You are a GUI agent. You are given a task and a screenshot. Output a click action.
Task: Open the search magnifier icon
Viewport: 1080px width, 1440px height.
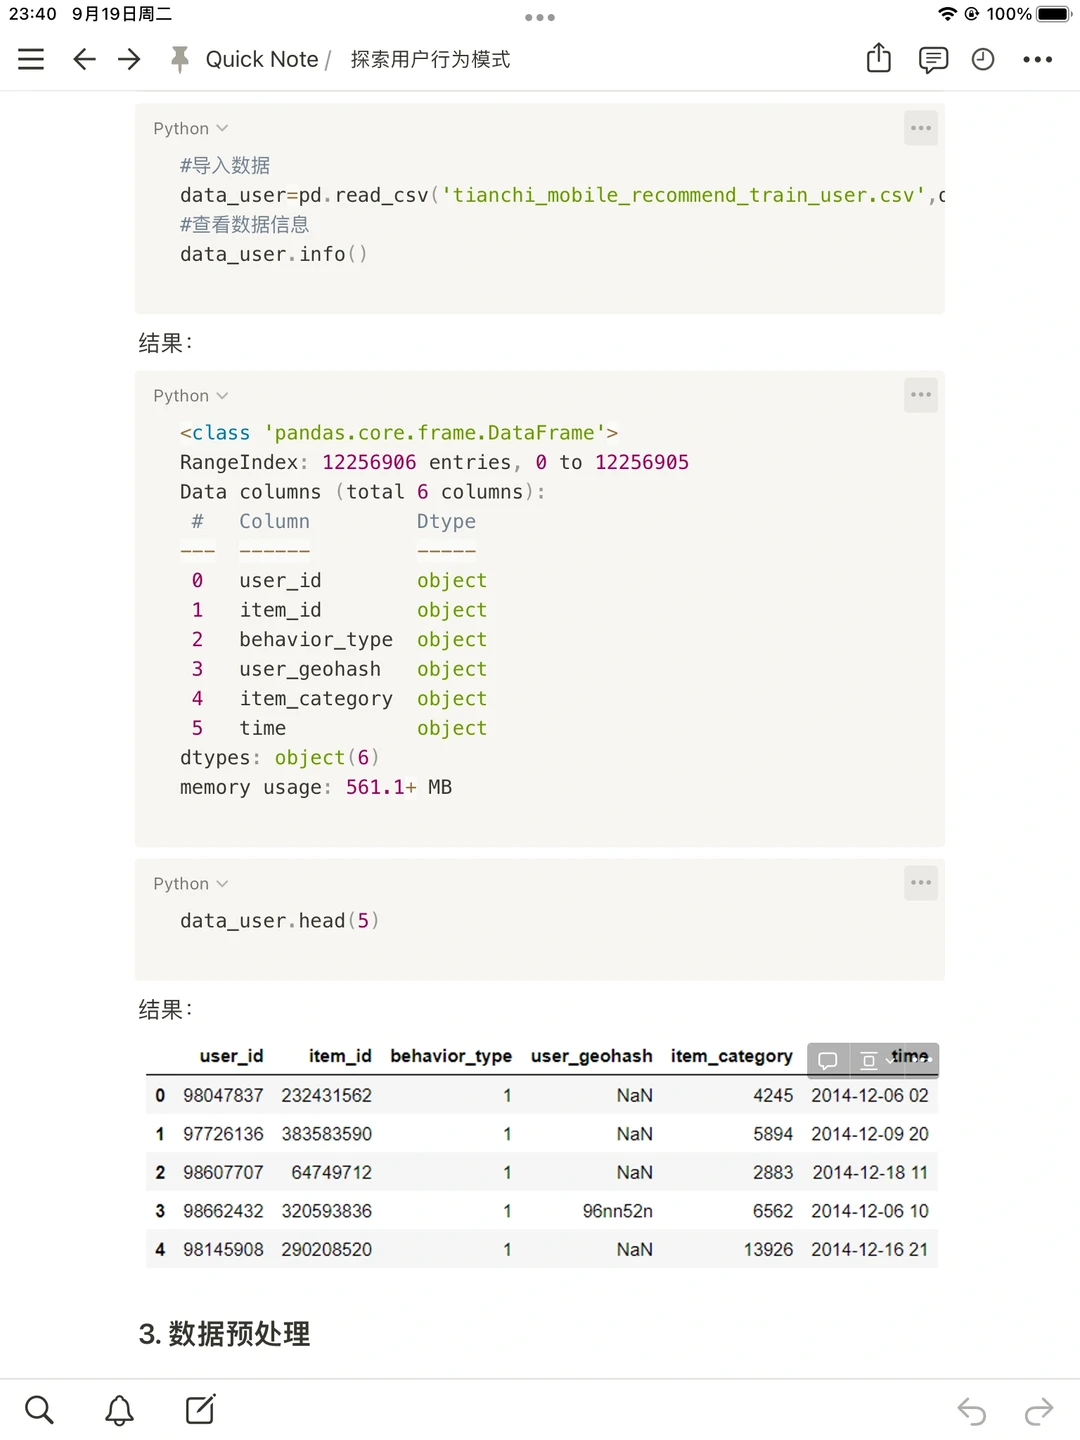click(39, 1410)
